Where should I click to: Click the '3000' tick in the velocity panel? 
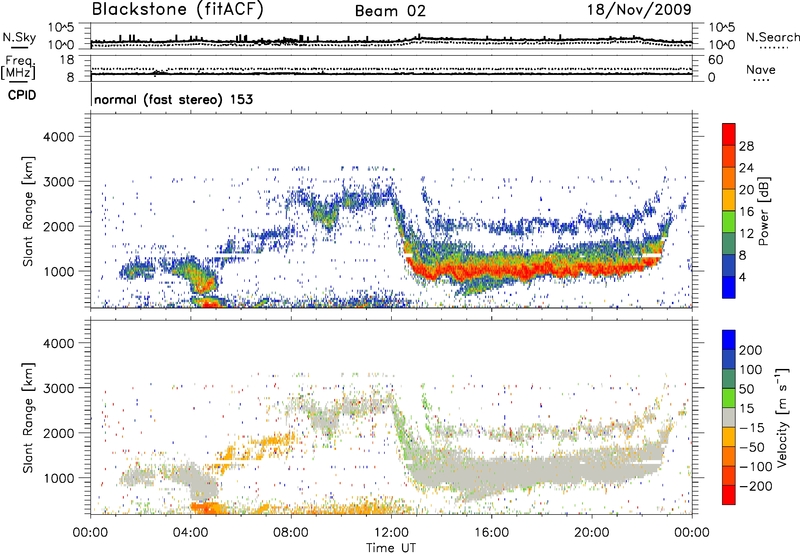(58, 388)
